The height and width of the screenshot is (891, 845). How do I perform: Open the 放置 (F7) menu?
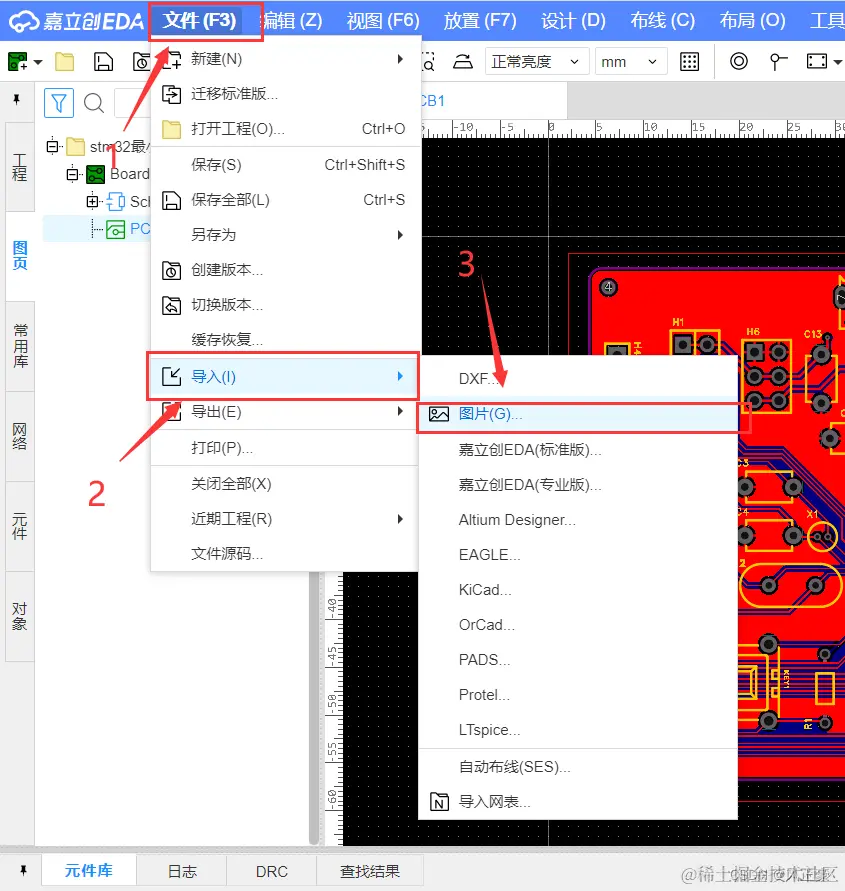[480, 21]
